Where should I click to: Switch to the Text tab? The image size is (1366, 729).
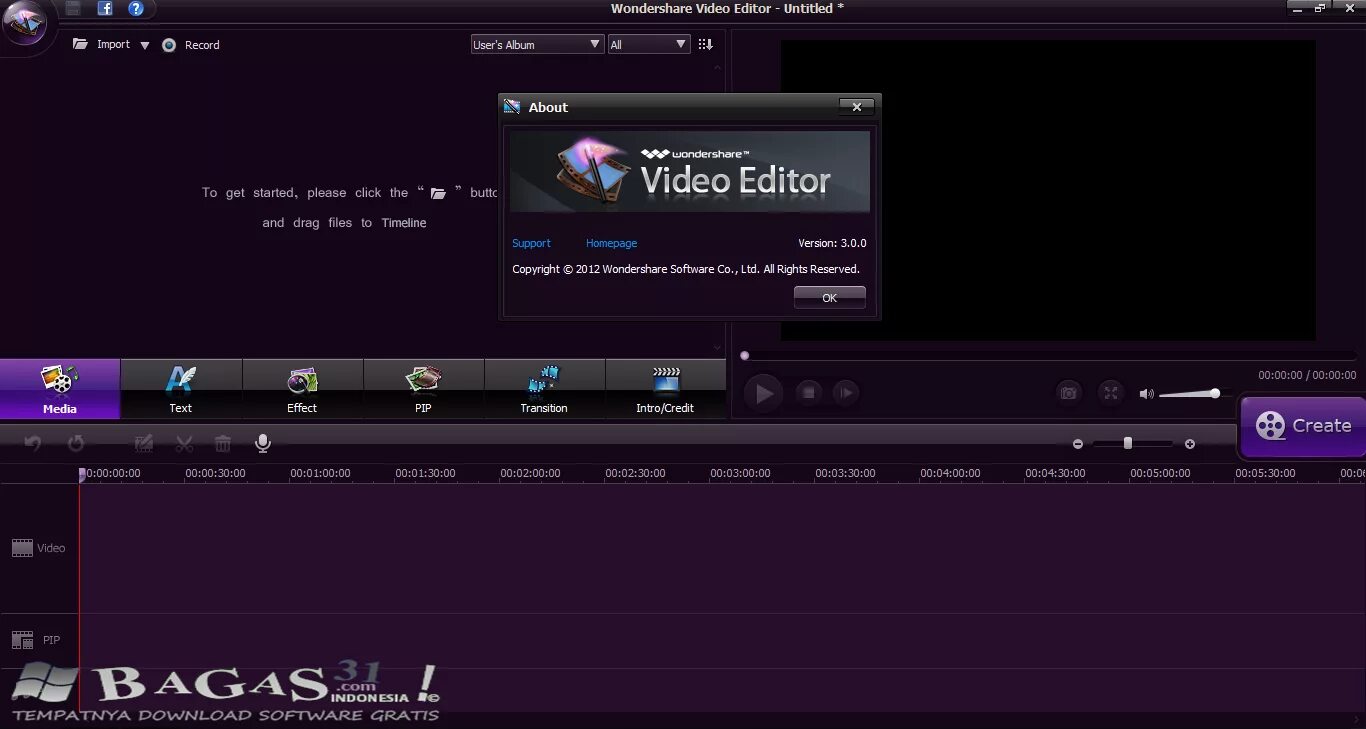coord(181,389)
